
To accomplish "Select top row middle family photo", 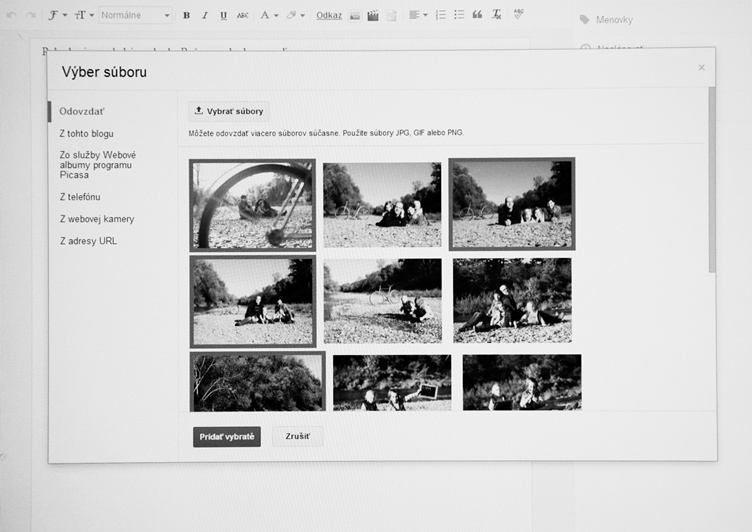I will coord(382,205).
